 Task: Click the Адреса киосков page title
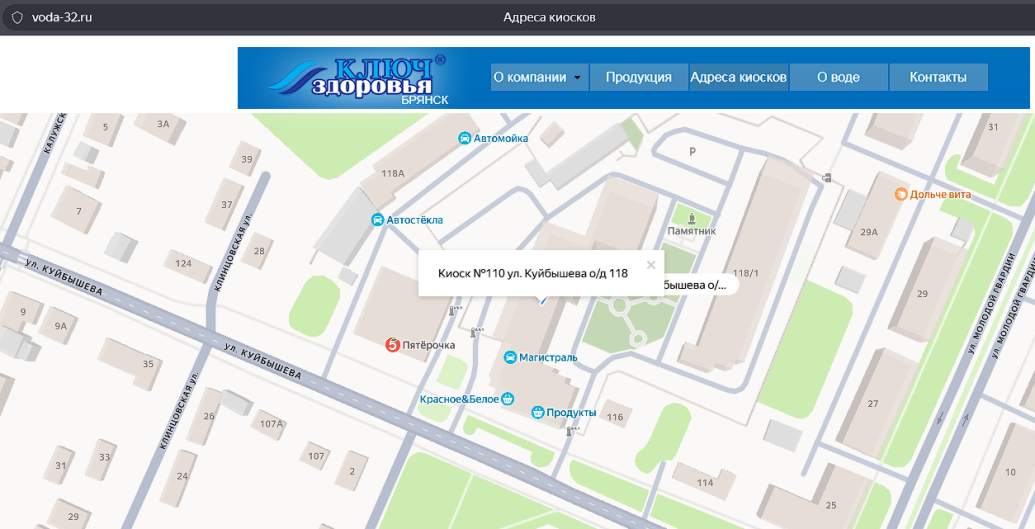pos(549,18)
